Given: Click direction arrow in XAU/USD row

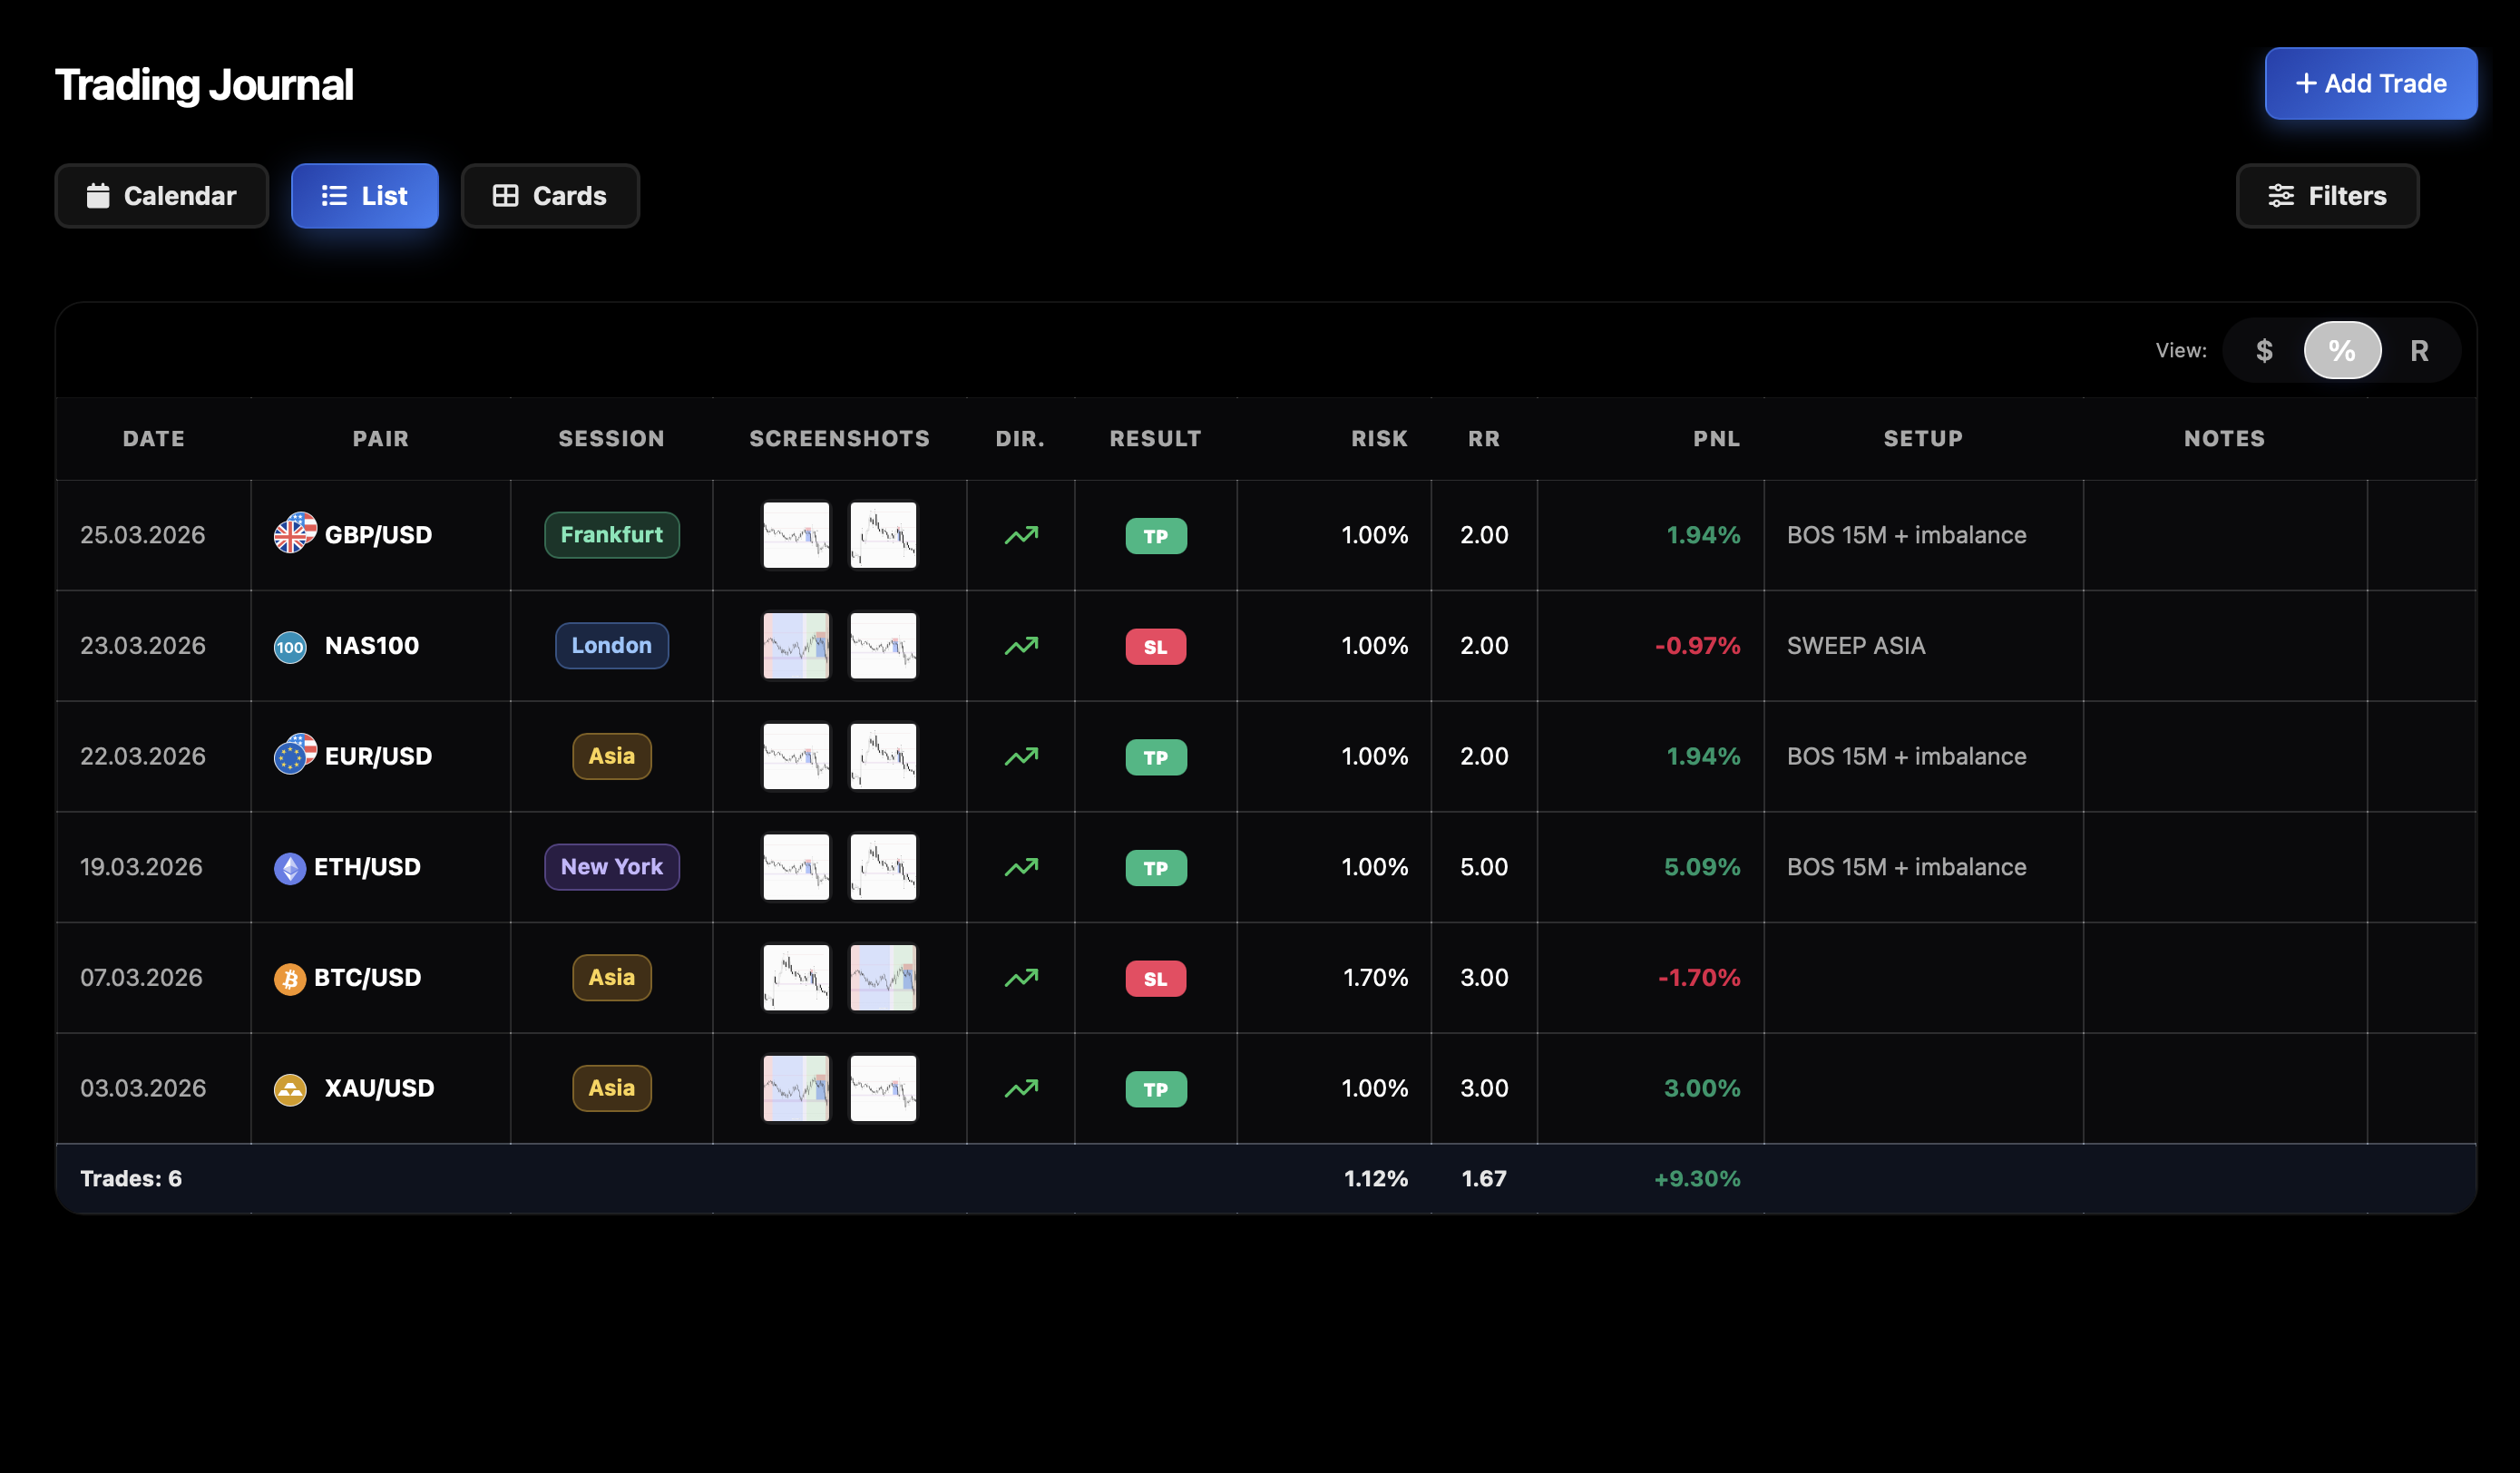Looking at the screenshot, I should coord(1021,1088).
